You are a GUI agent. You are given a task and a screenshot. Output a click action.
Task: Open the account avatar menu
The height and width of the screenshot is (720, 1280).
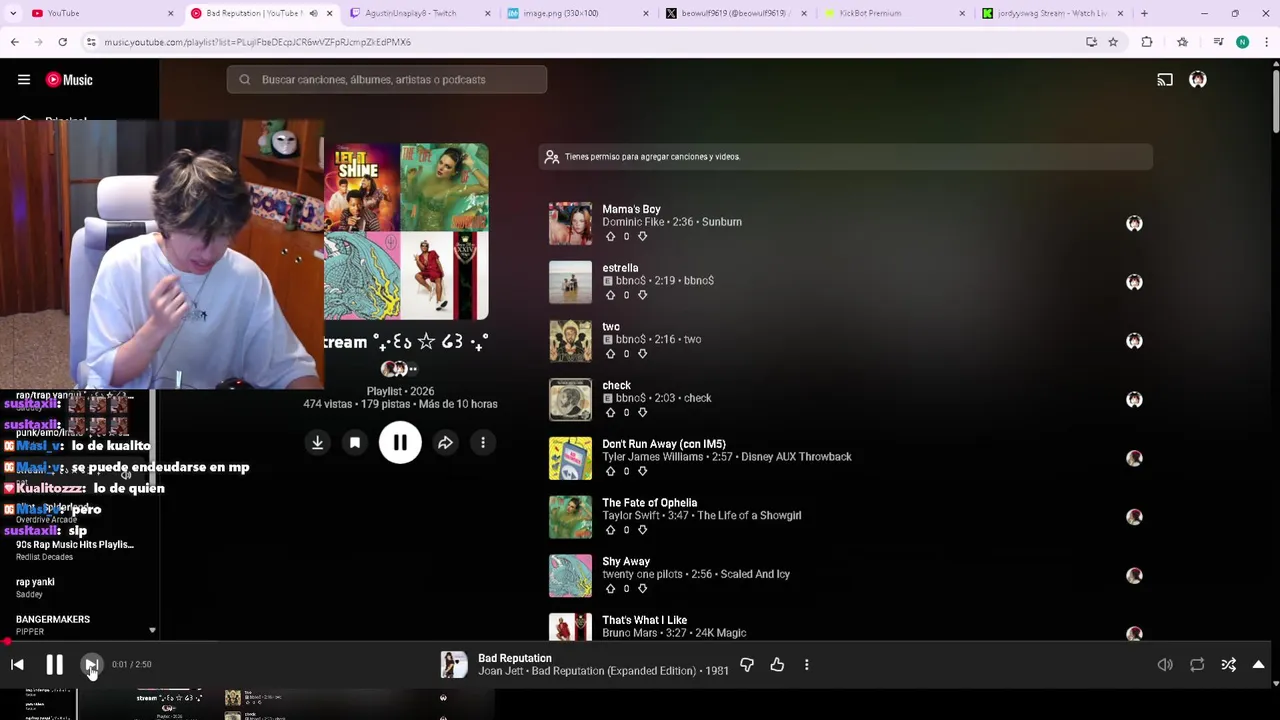point(1198,80)
